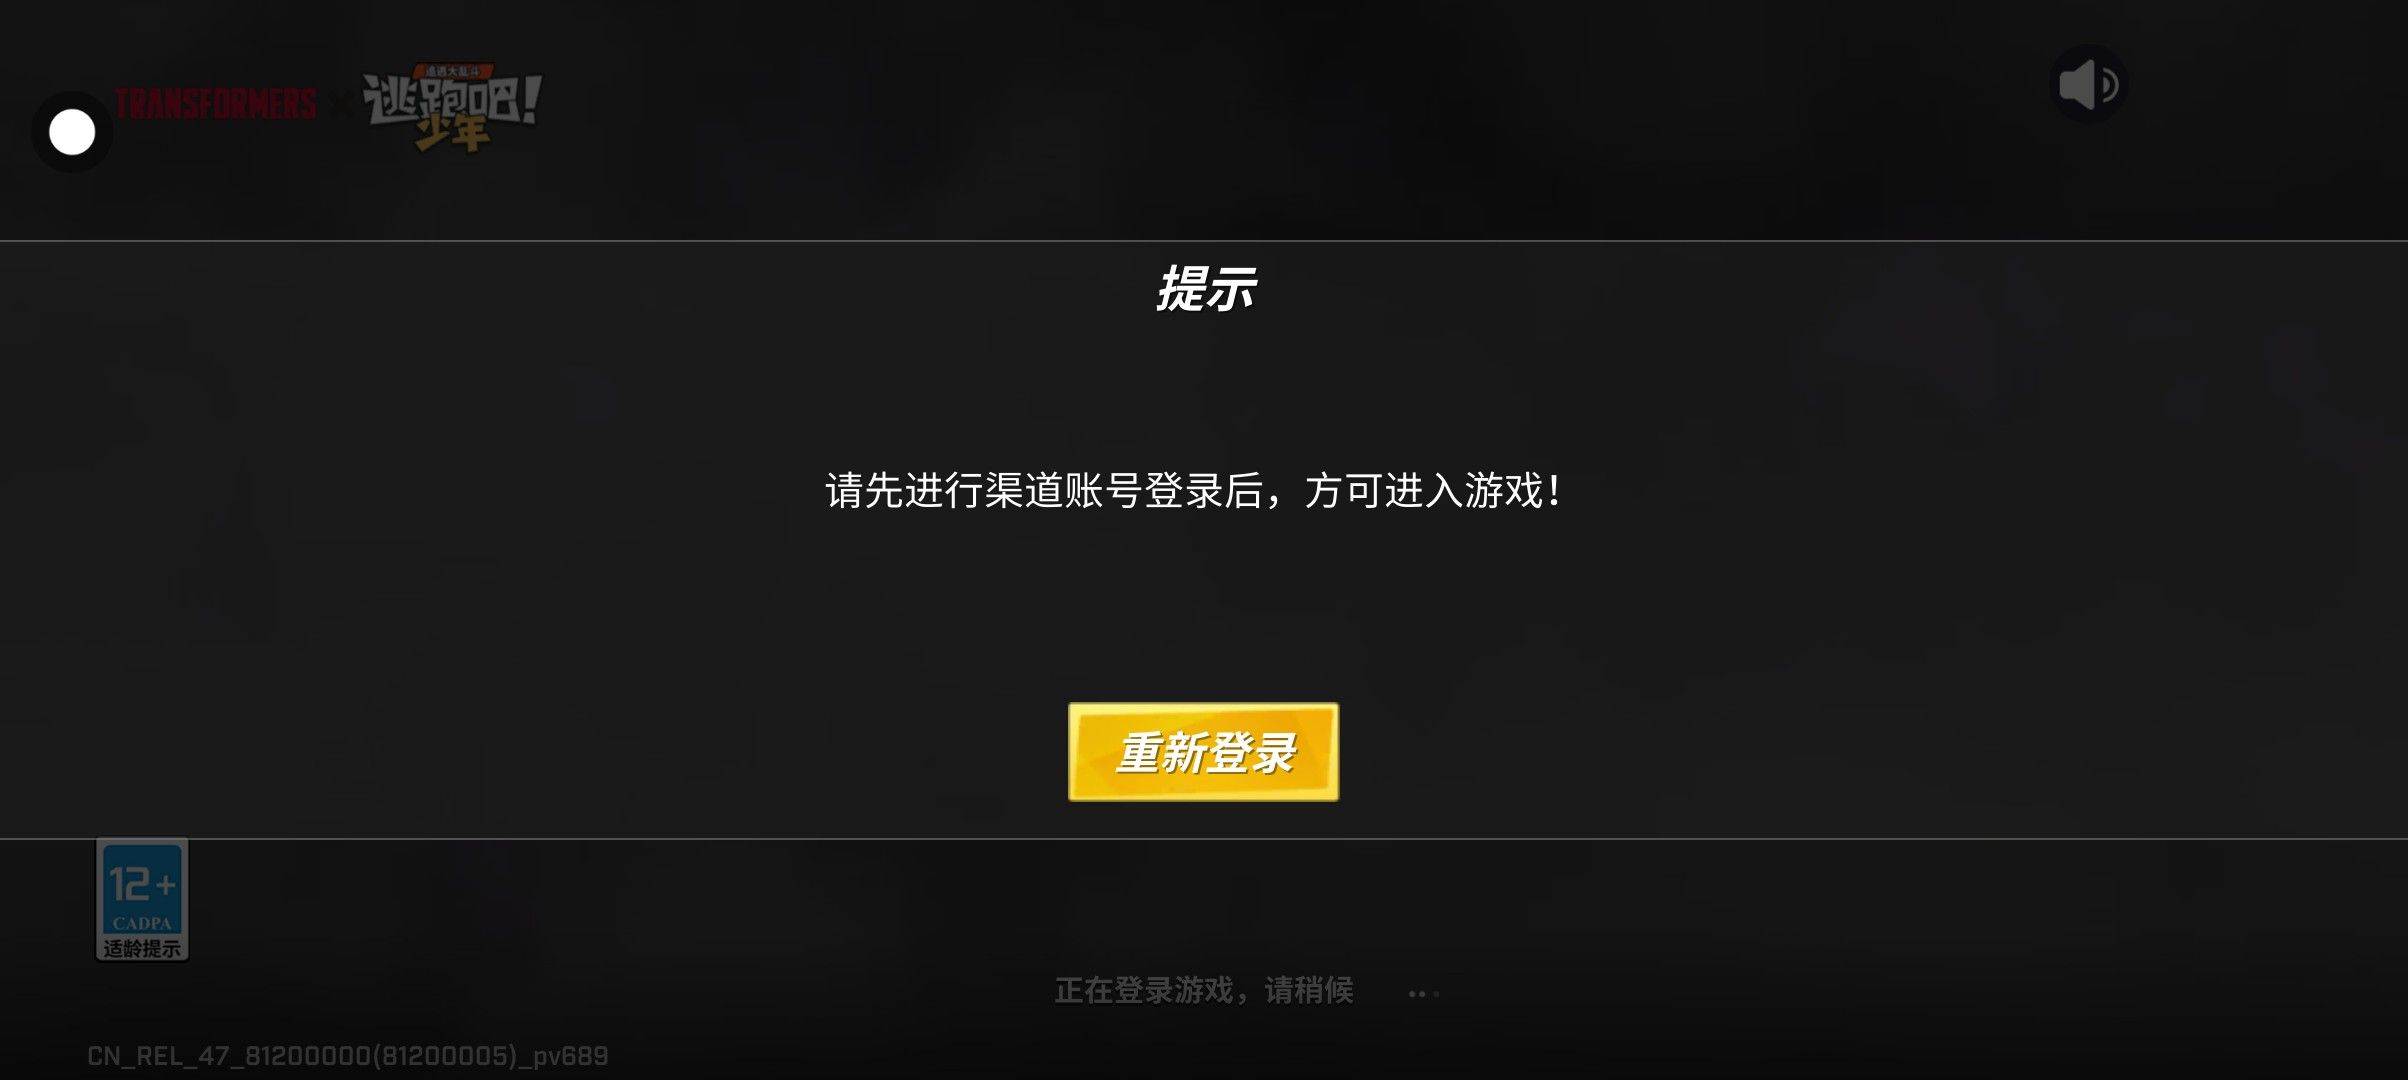This screenshot has height=1080, width=2408.
Task: Click the 12+ number on the blue badge
Action: click(x=142, y=884)
